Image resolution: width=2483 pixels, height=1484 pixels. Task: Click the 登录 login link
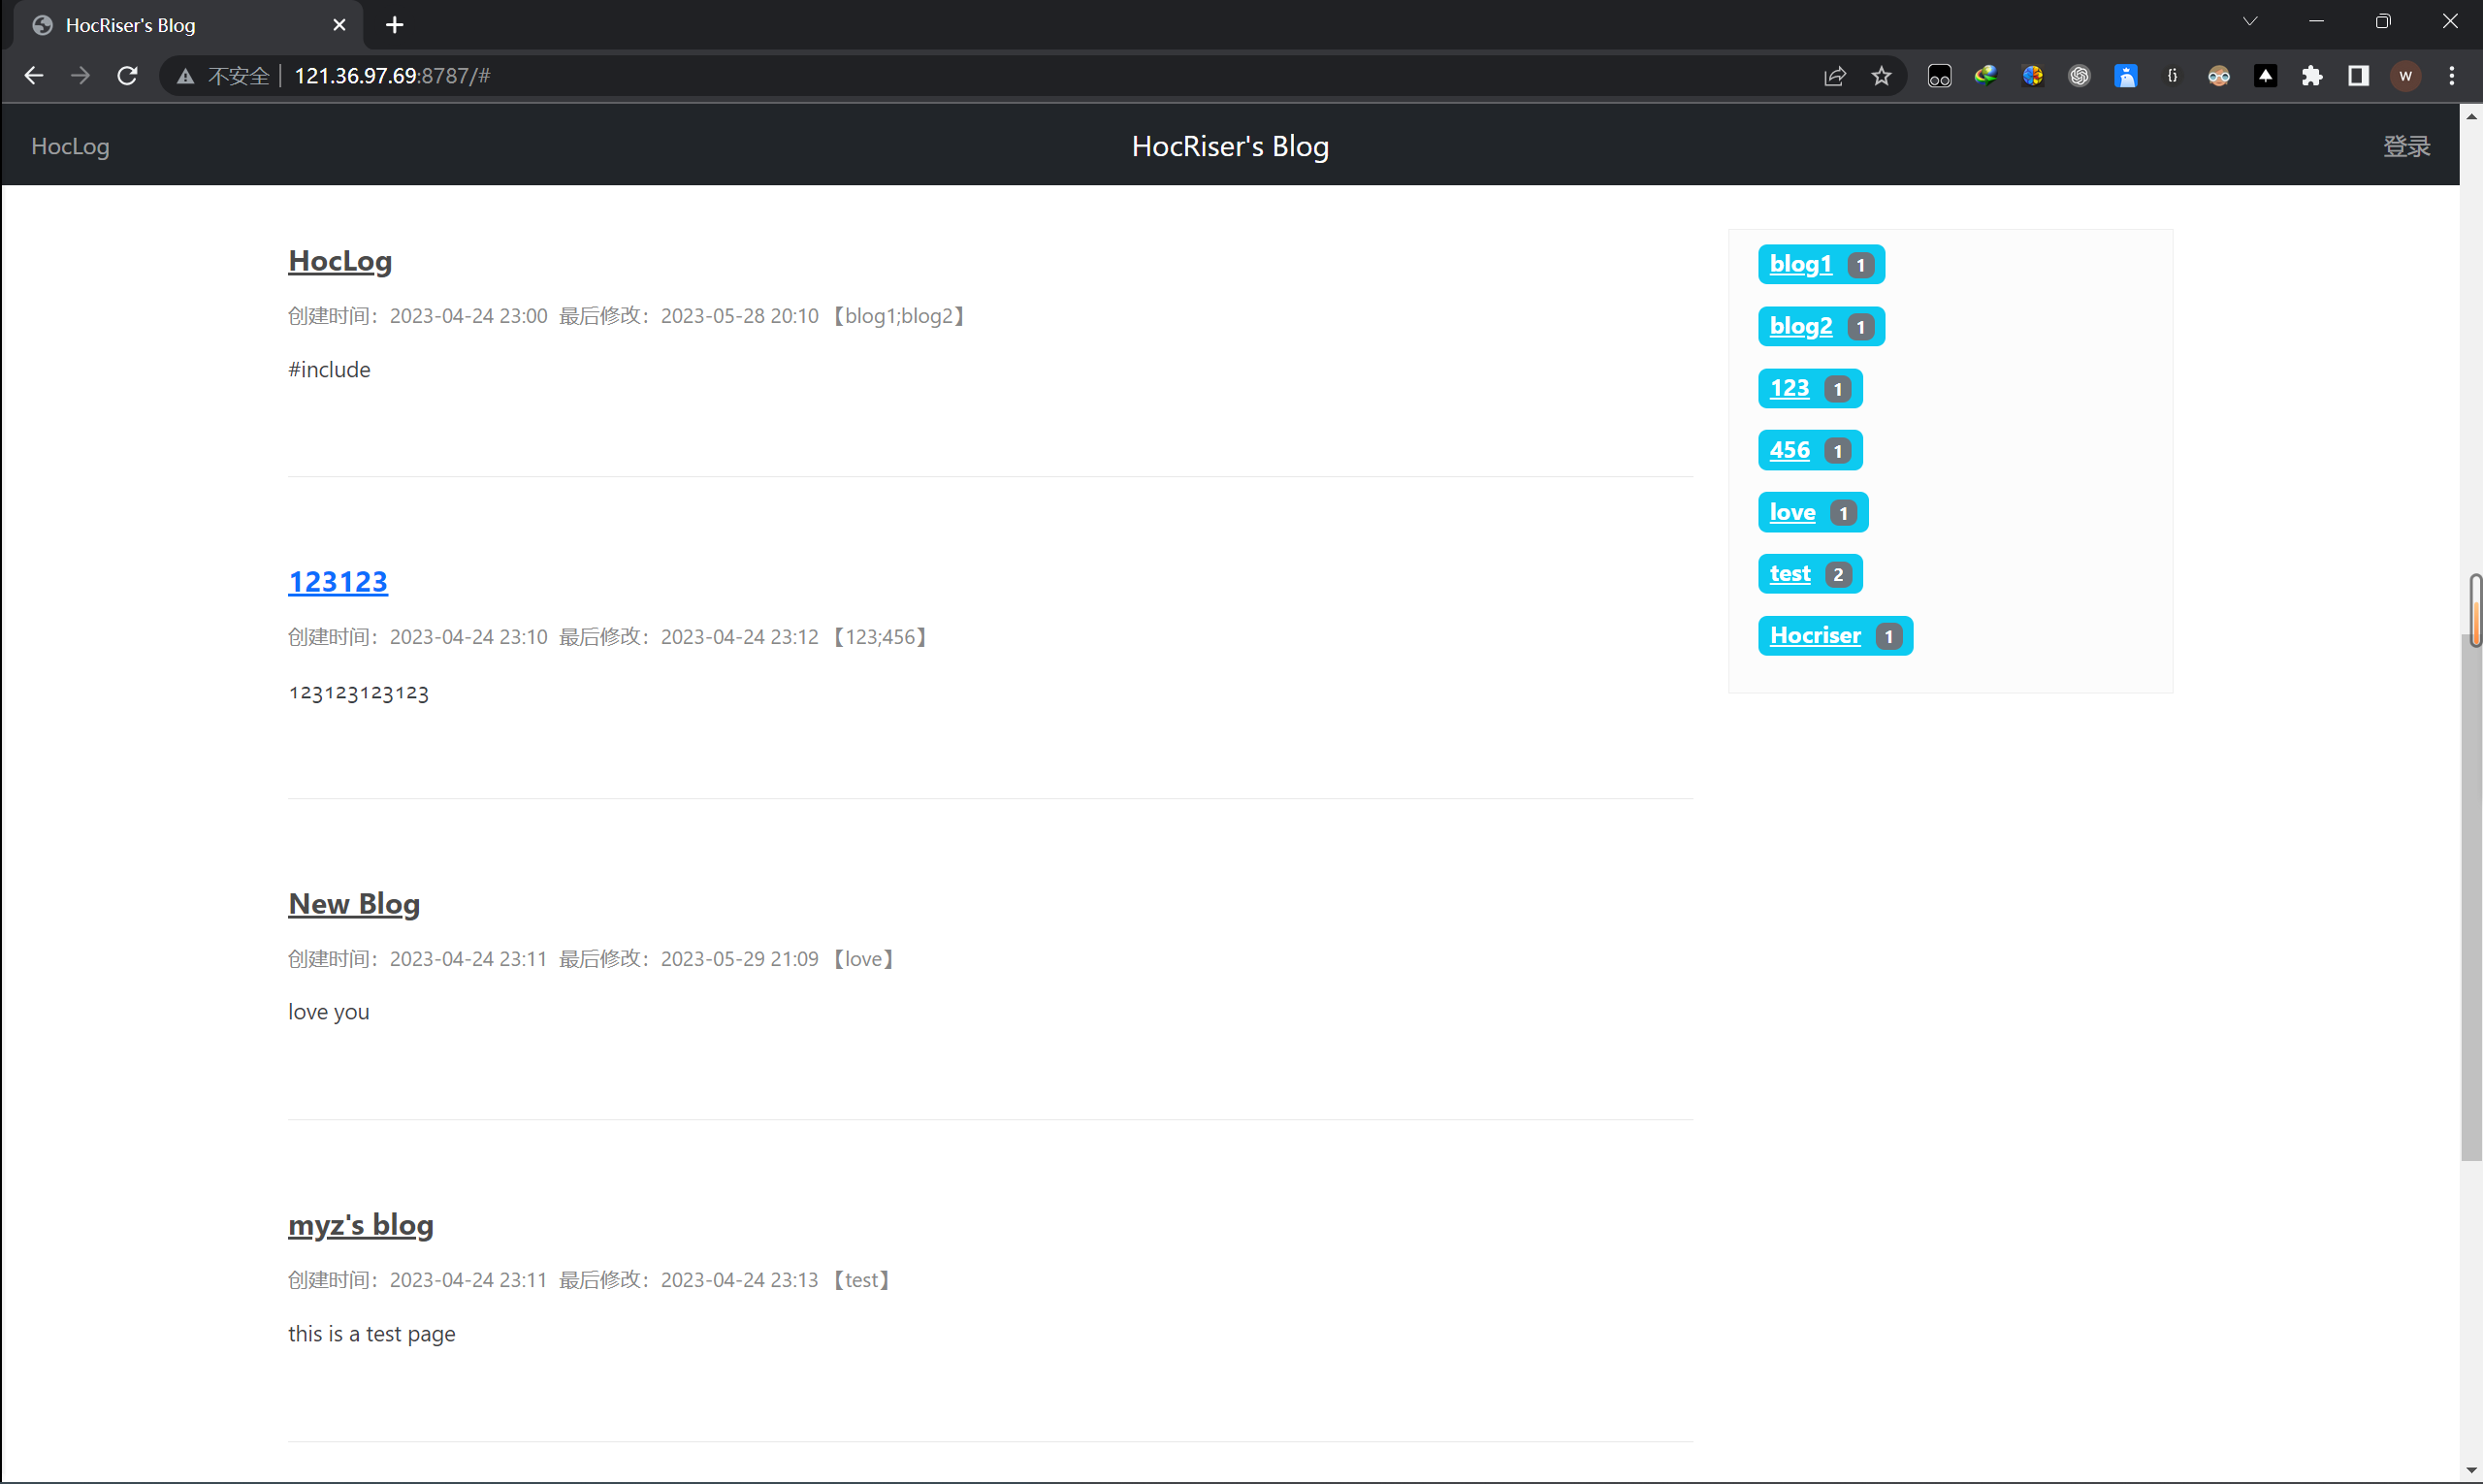(x=2405, y=146)
